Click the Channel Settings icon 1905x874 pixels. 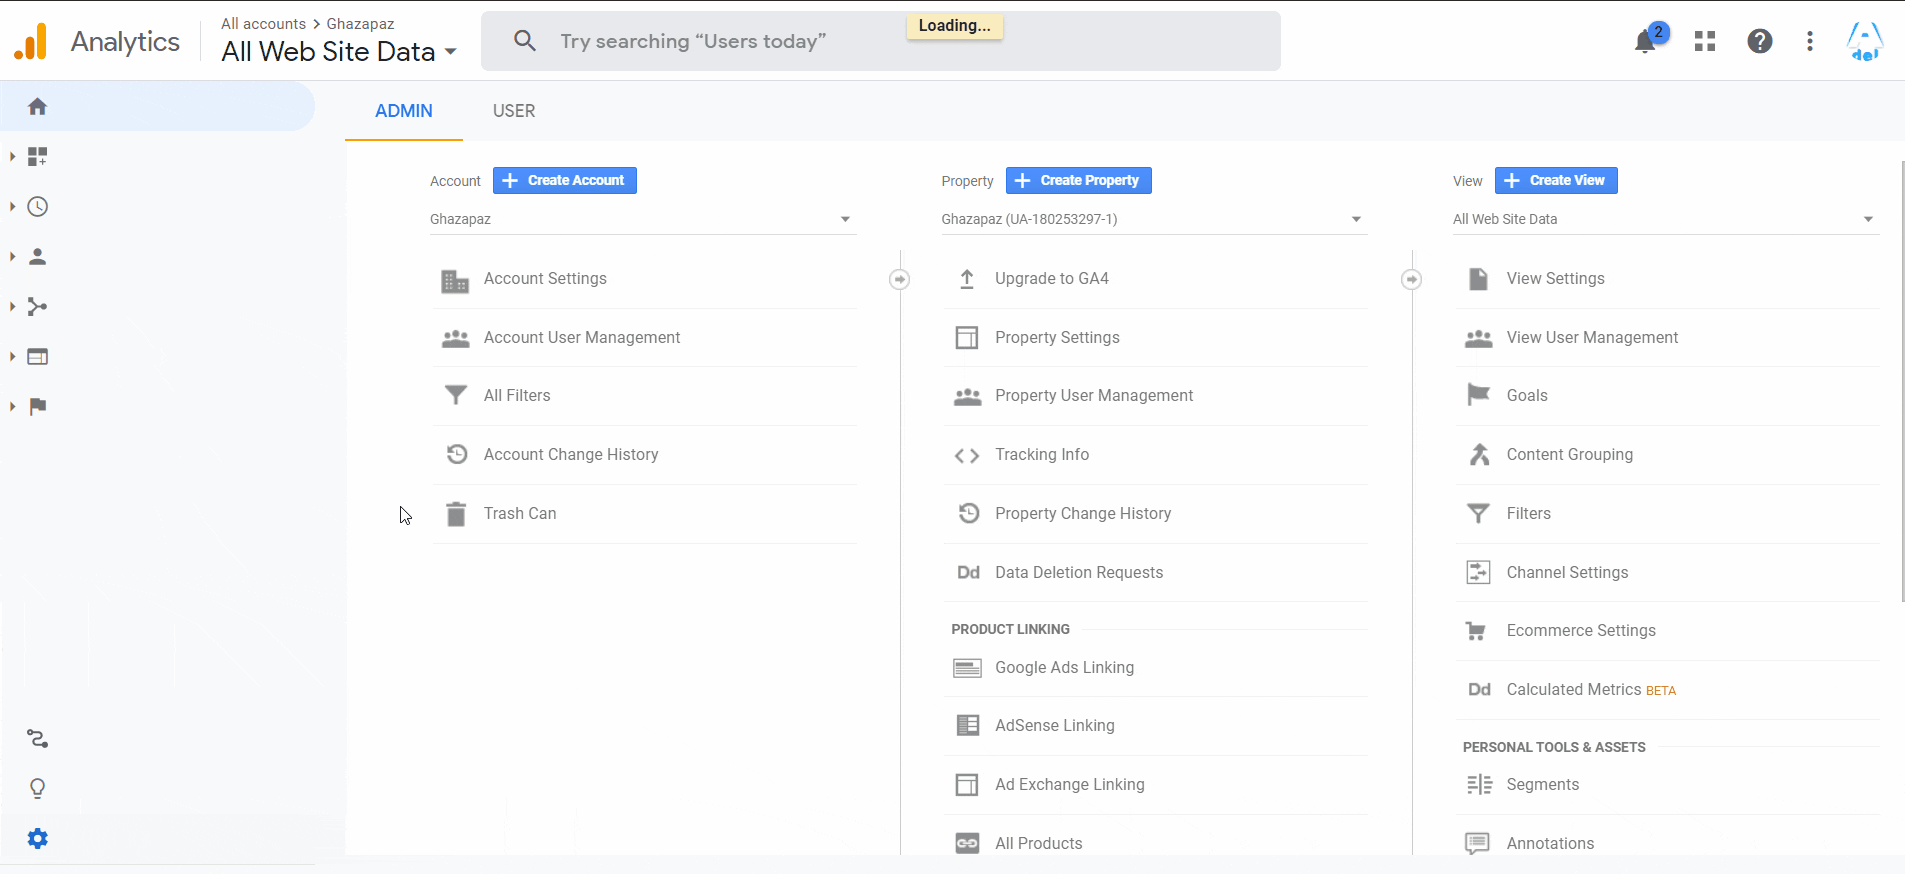coord(1478,572)
